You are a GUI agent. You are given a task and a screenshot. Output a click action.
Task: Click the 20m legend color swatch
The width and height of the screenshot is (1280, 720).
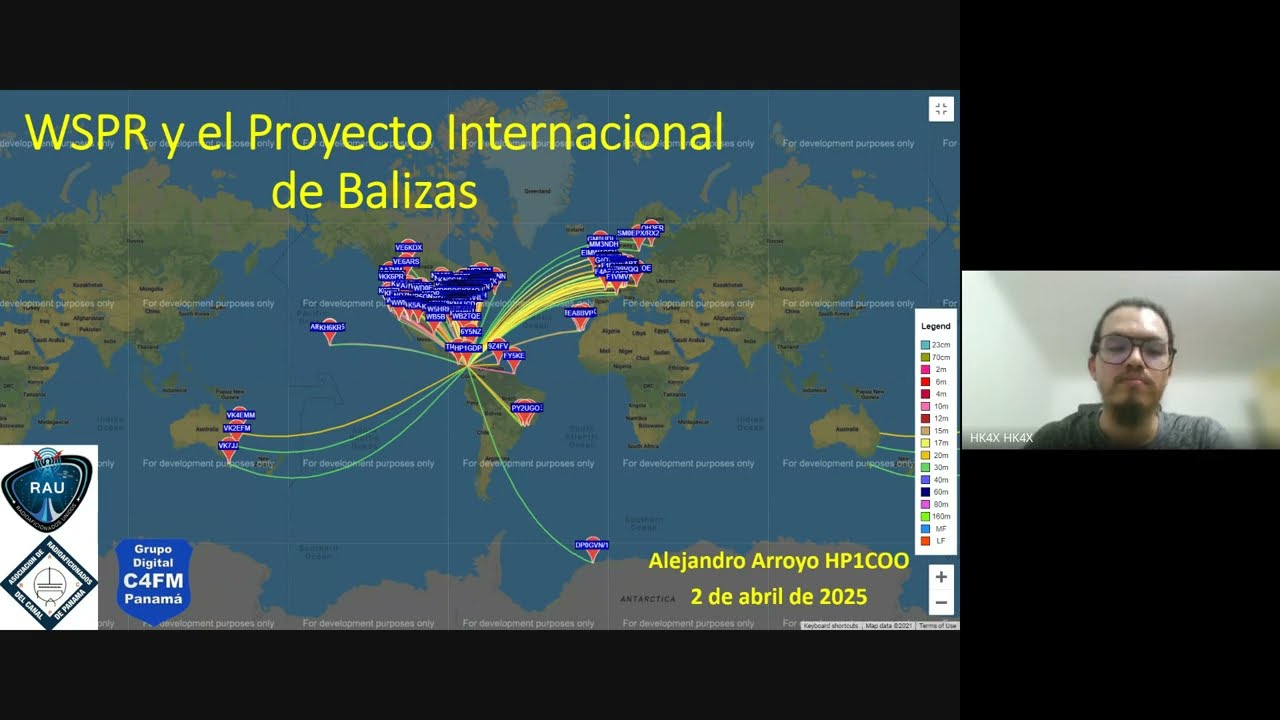click(926, 455)
